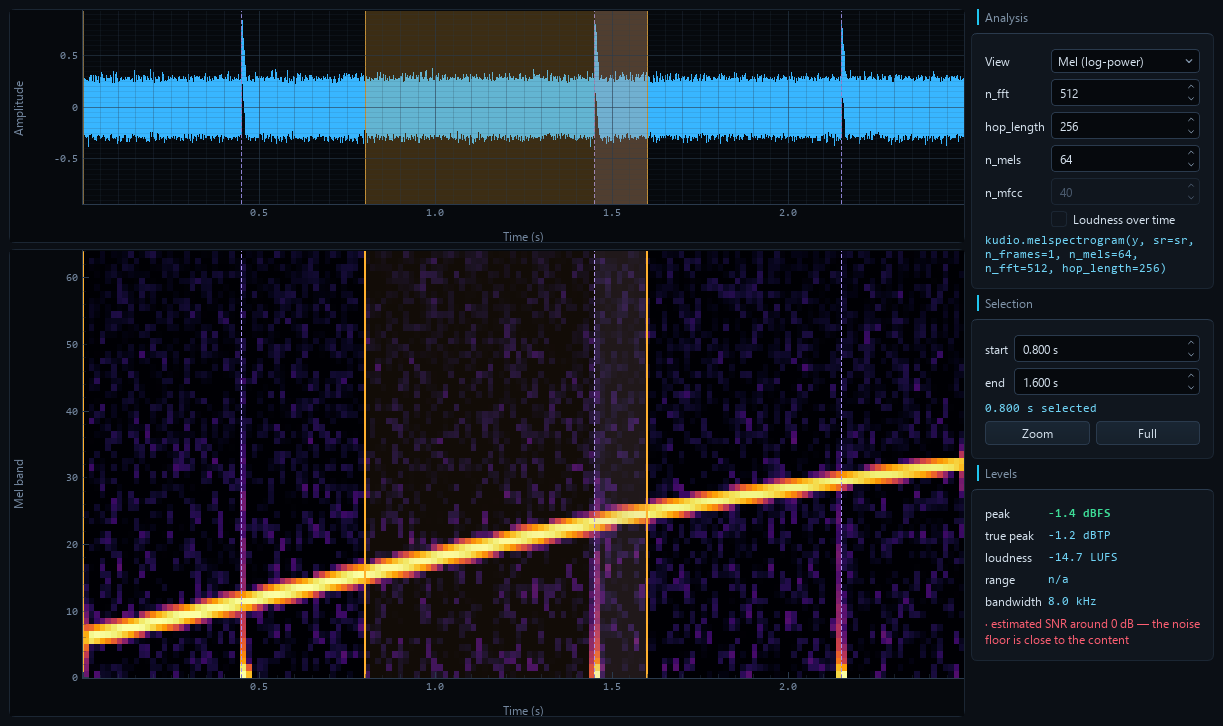Step up the selection end time
The height and width of the screenshot is (726, 1223).
click(1190, 377)
